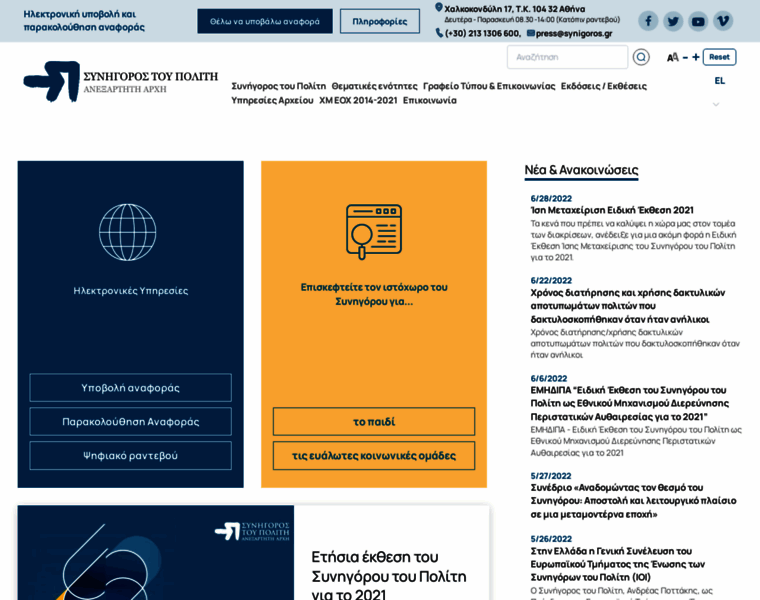Click the website search illustration icon
Viewport: 760px width, 600px height.
pyautogui.click(x=374, y=232)
